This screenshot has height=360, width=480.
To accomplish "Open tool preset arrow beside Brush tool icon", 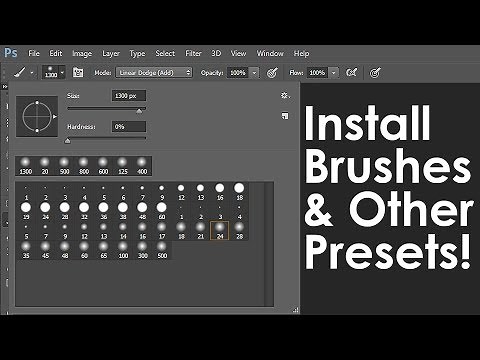I will point(32,72).
